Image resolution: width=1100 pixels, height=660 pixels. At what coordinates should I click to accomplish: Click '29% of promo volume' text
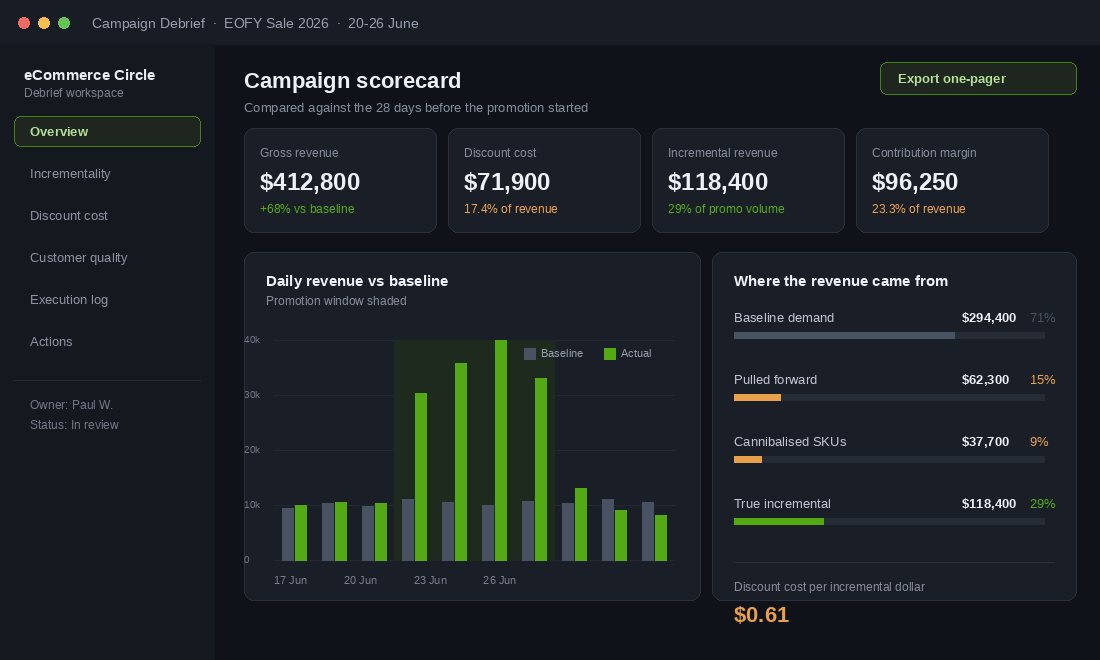coord(726,209)
